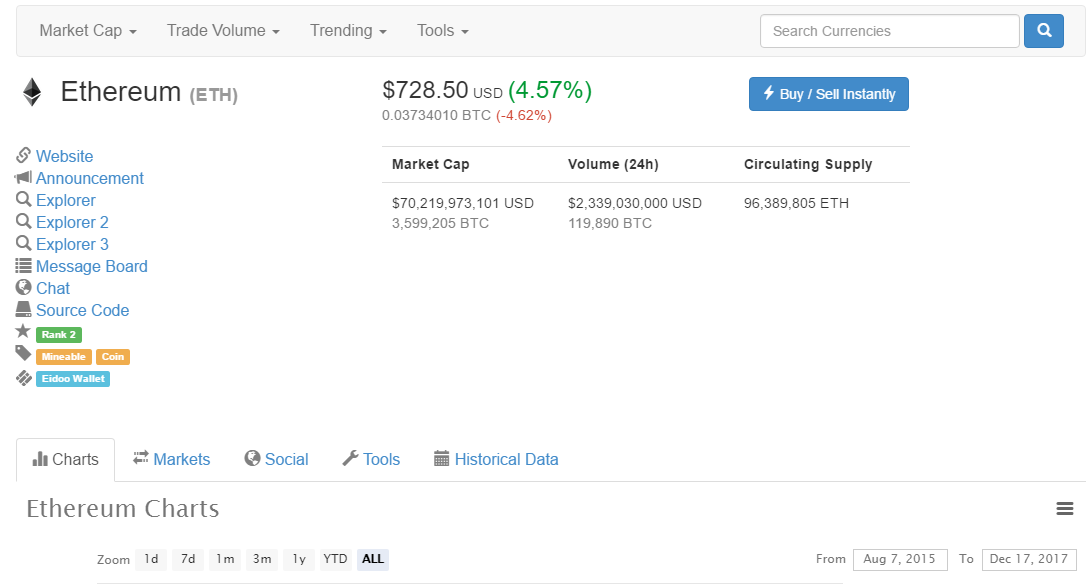The image size is (1092, 586).
Task: Click the Coin tag badge
Action: pyautogui.click(x=113, y=357)
